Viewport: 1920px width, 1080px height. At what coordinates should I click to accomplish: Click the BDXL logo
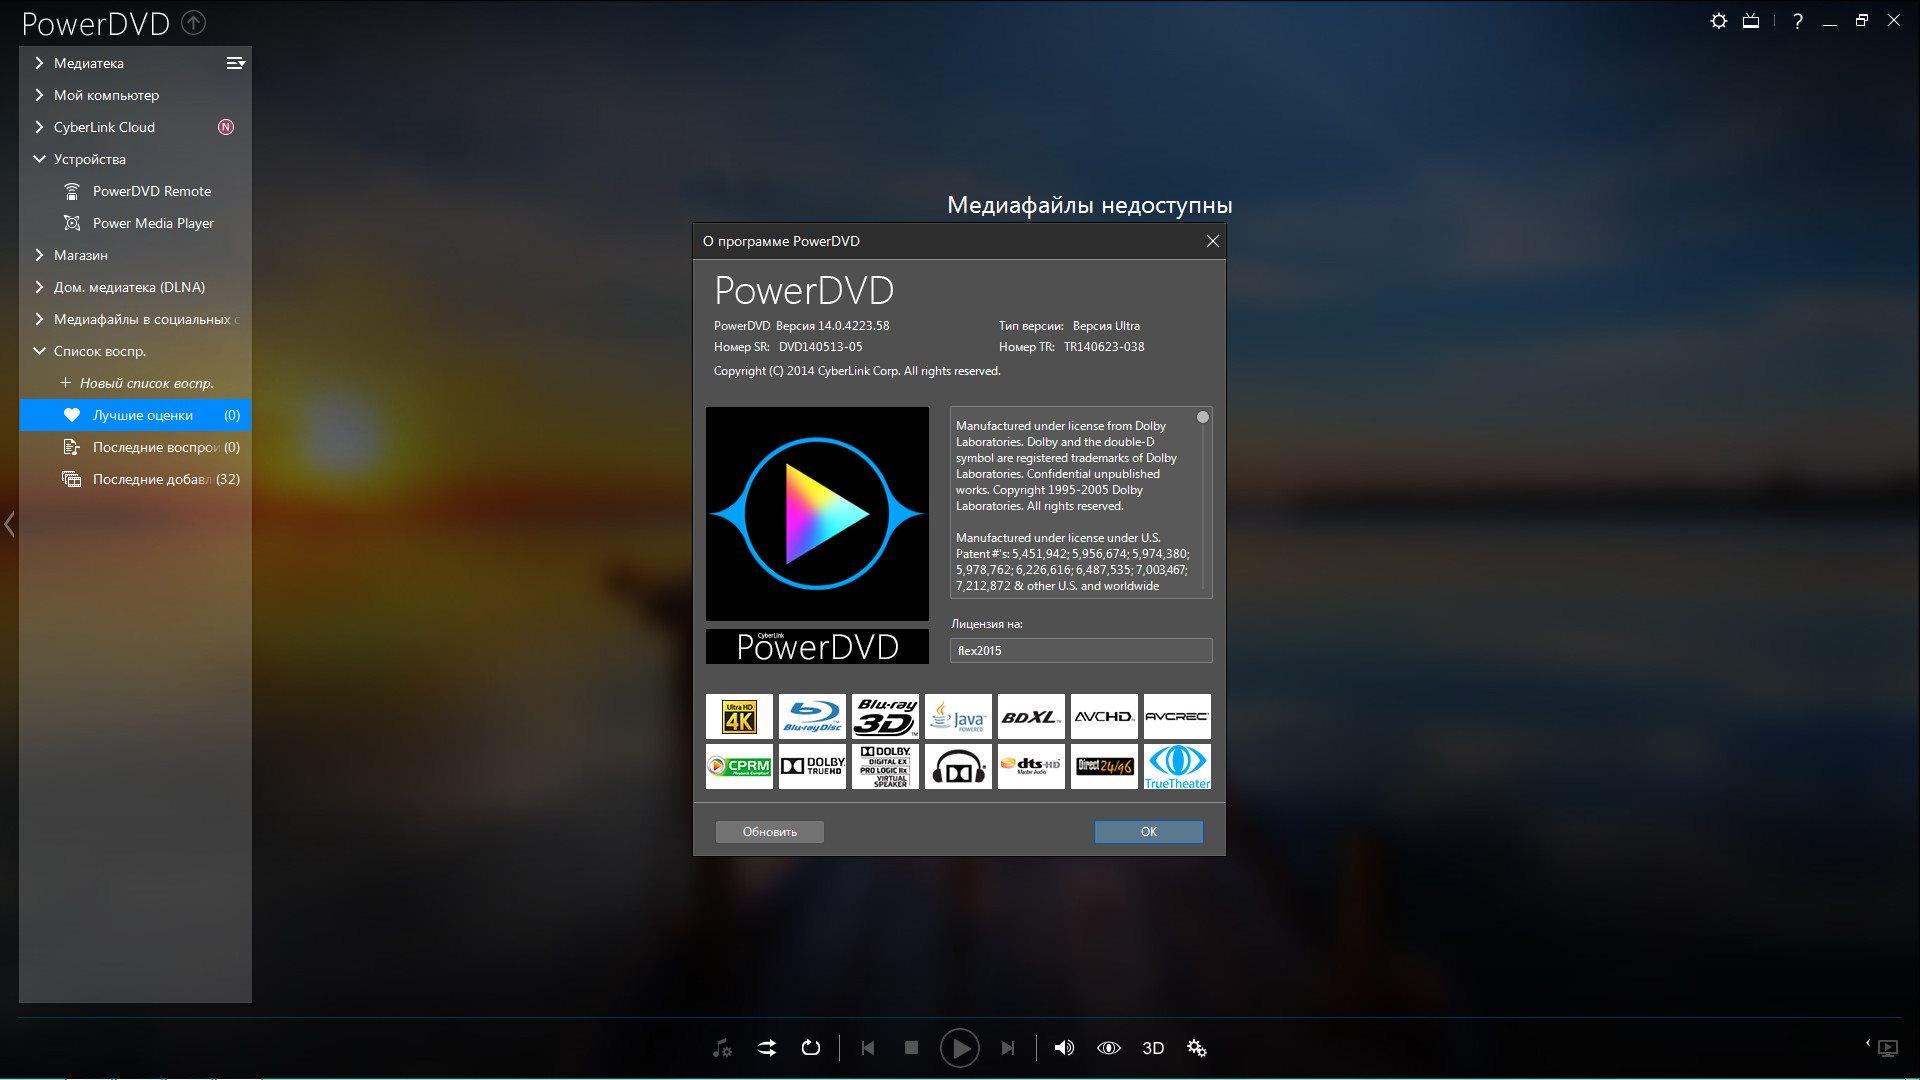(x=1031, y=717)
